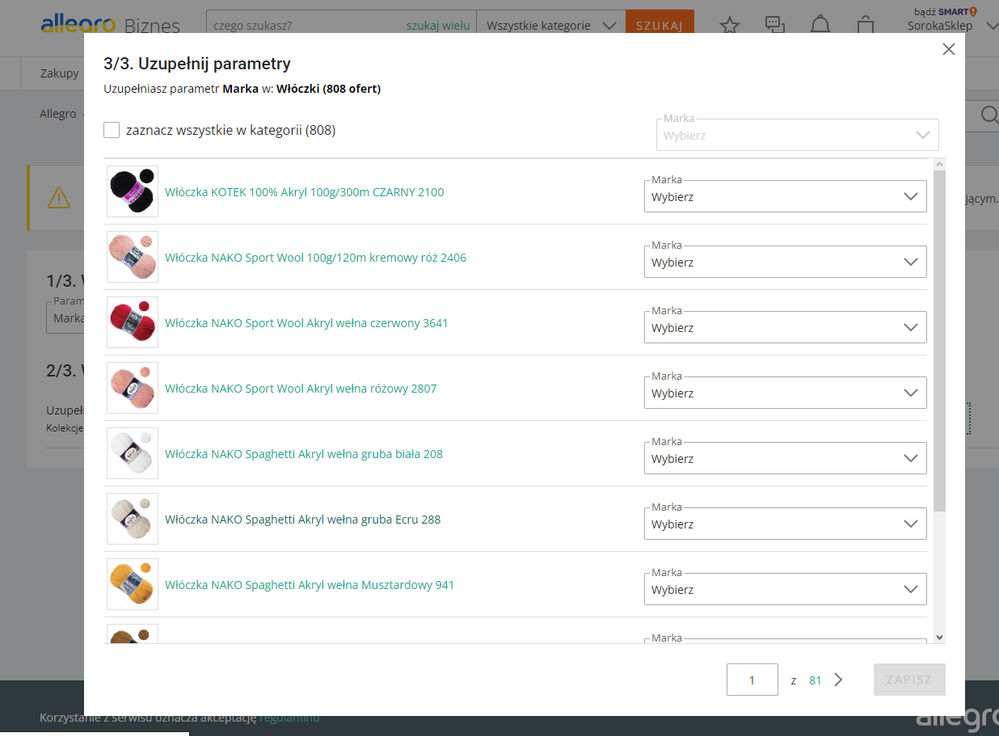The height and width of the screenshot is (736, 999).
Task: Click black KOTEK yarn thumbnail
Action: coord(133,191)
